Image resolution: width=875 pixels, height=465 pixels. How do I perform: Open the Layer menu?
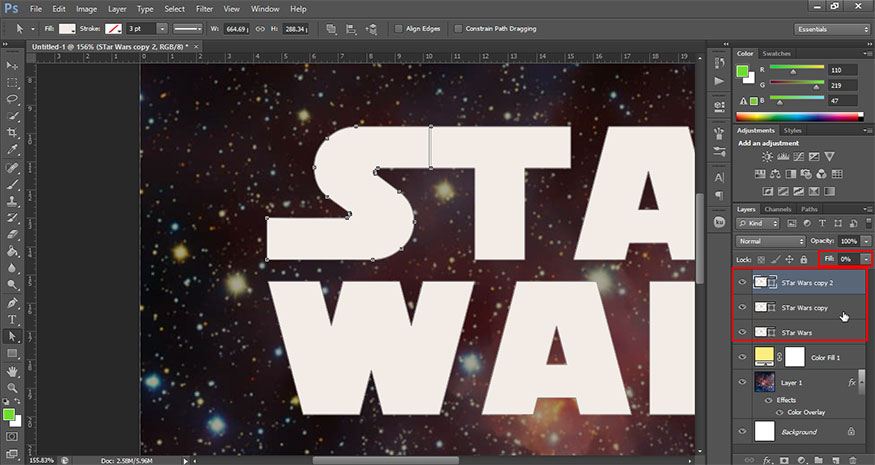point(117,9)
